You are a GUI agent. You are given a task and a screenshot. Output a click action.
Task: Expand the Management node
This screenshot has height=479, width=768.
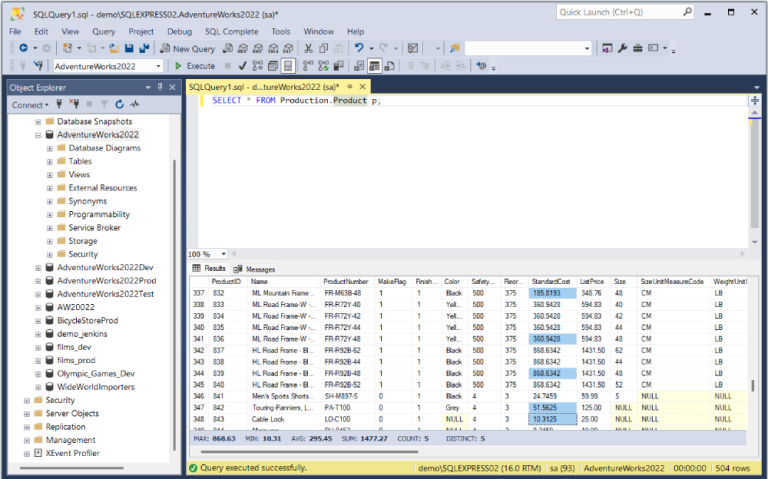26,440
